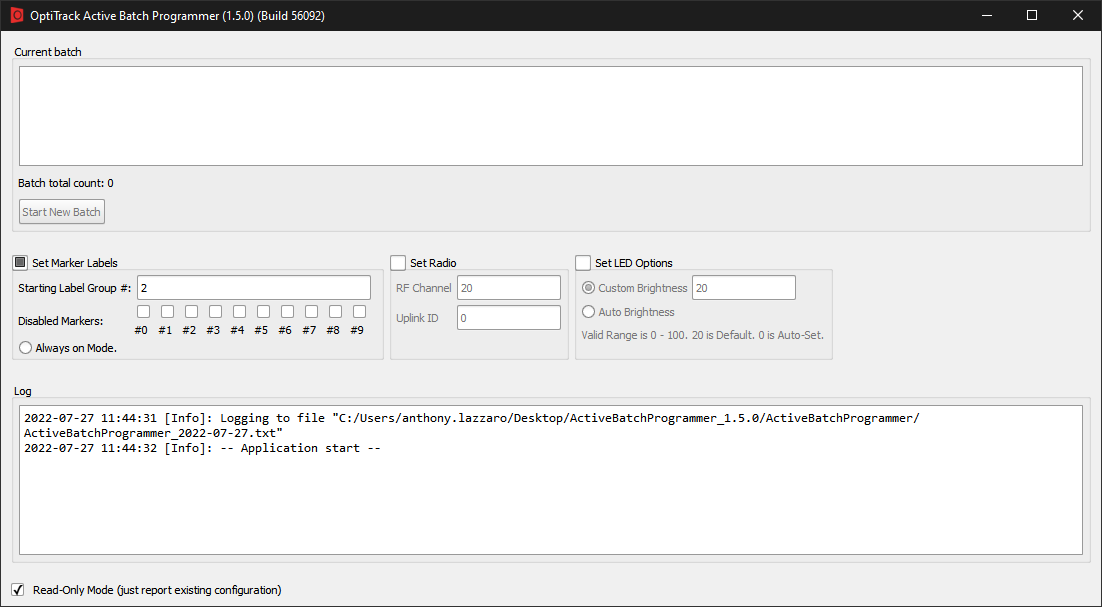Viewport: 1102px width, 607px height.
Task: Click the Uplink ID input field
Action: pyautogui.click(x=508, y=316)
